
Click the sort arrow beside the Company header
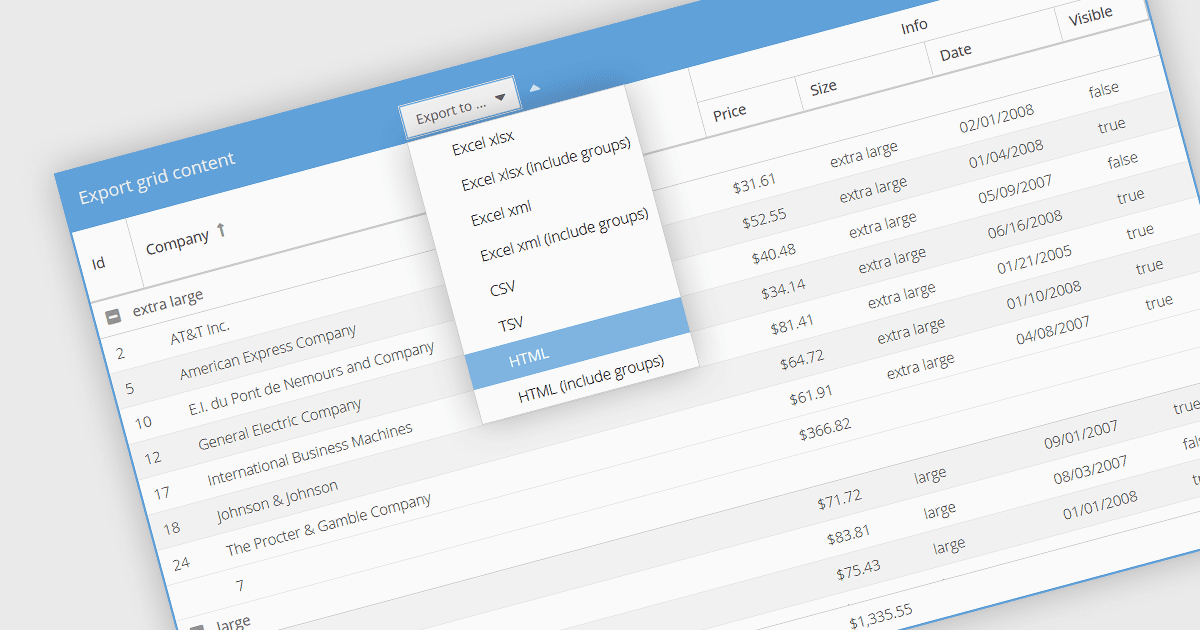click(x=221, y=230)
